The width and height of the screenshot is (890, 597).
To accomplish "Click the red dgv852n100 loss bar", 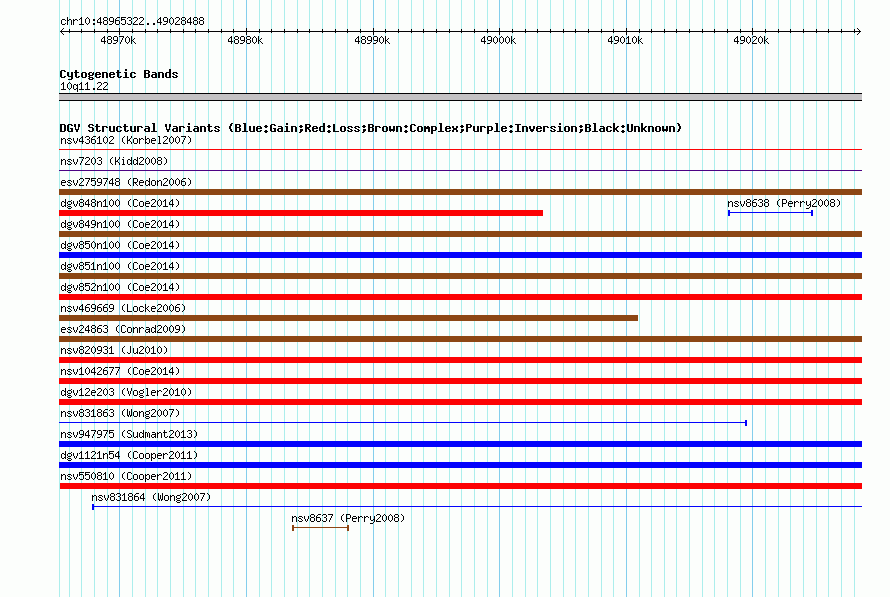I will coord(460,297).
